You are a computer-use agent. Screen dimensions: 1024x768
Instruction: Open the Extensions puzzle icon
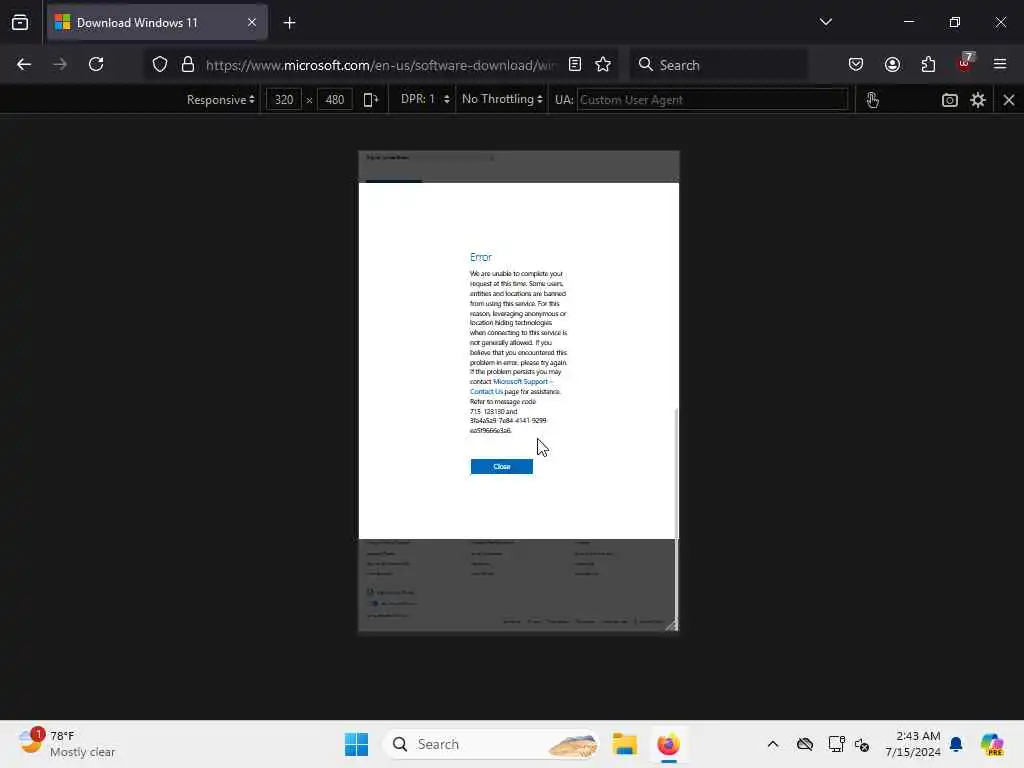(928, 65)
